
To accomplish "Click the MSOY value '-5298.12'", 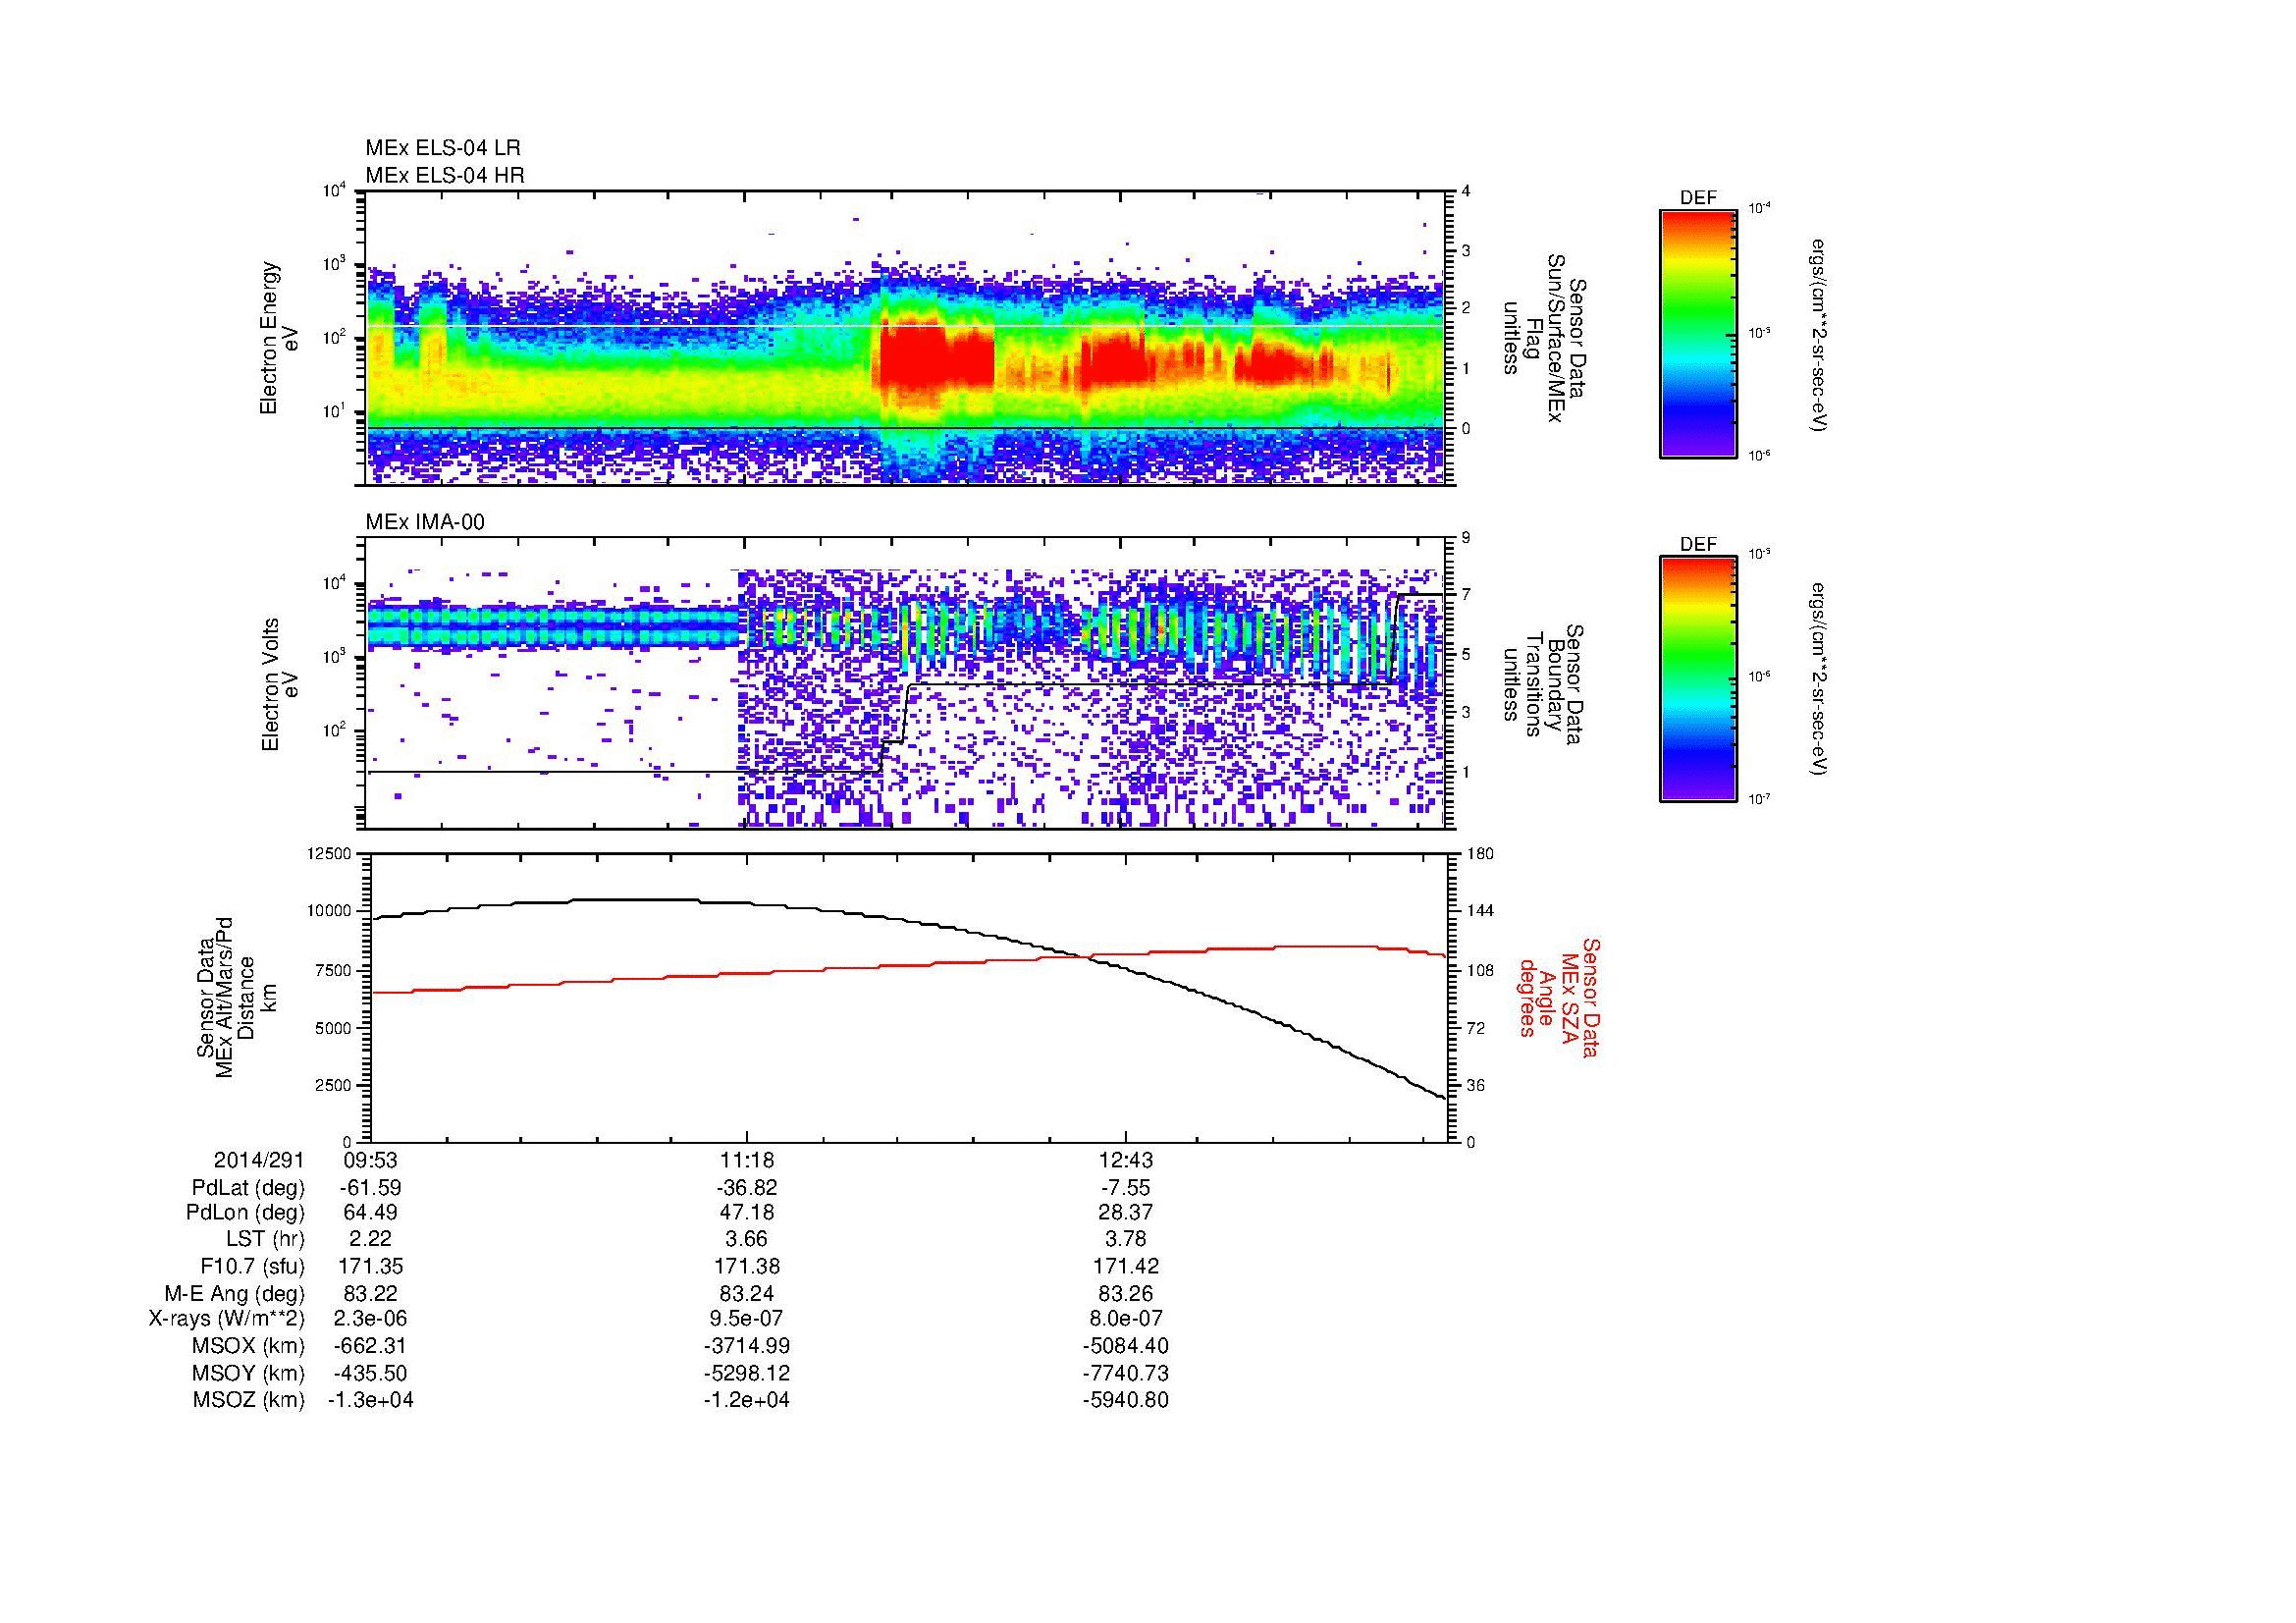I will [x=746, y=1373].
